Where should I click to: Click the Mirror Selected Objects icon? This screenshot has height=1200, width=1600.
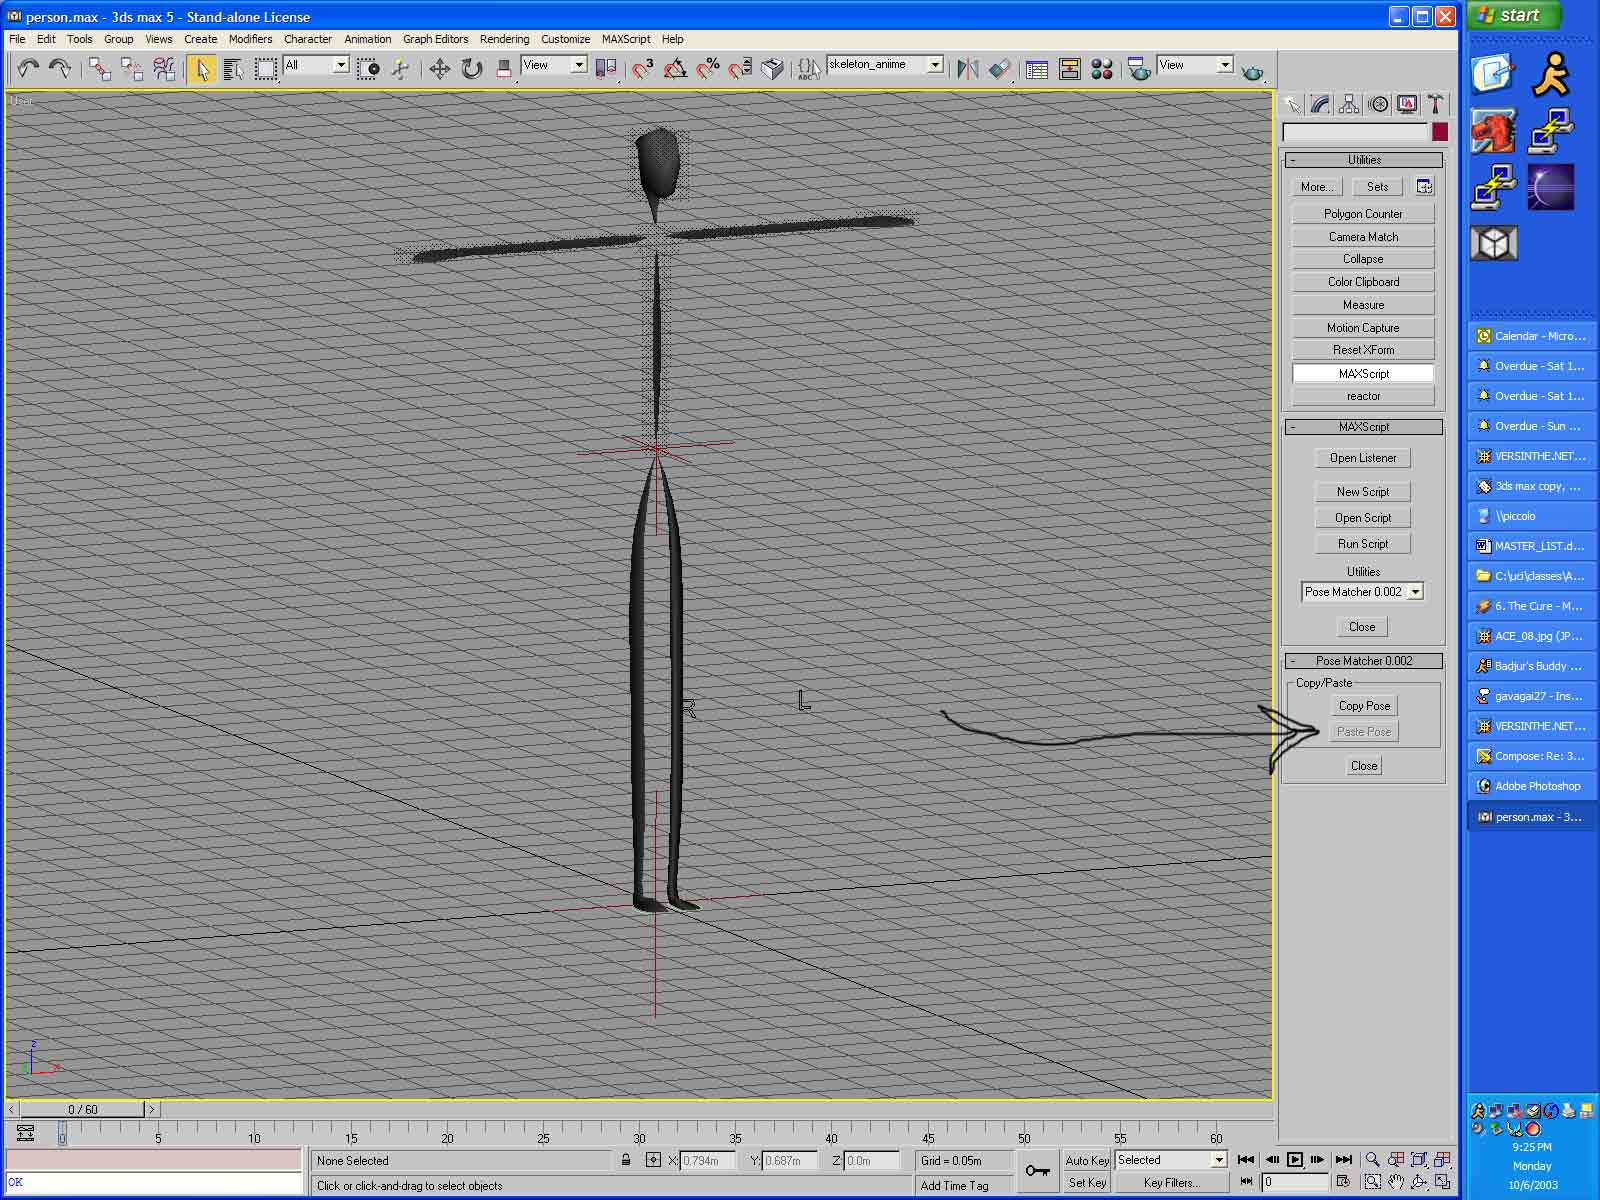pyautogui.click(x=967, y=68)
